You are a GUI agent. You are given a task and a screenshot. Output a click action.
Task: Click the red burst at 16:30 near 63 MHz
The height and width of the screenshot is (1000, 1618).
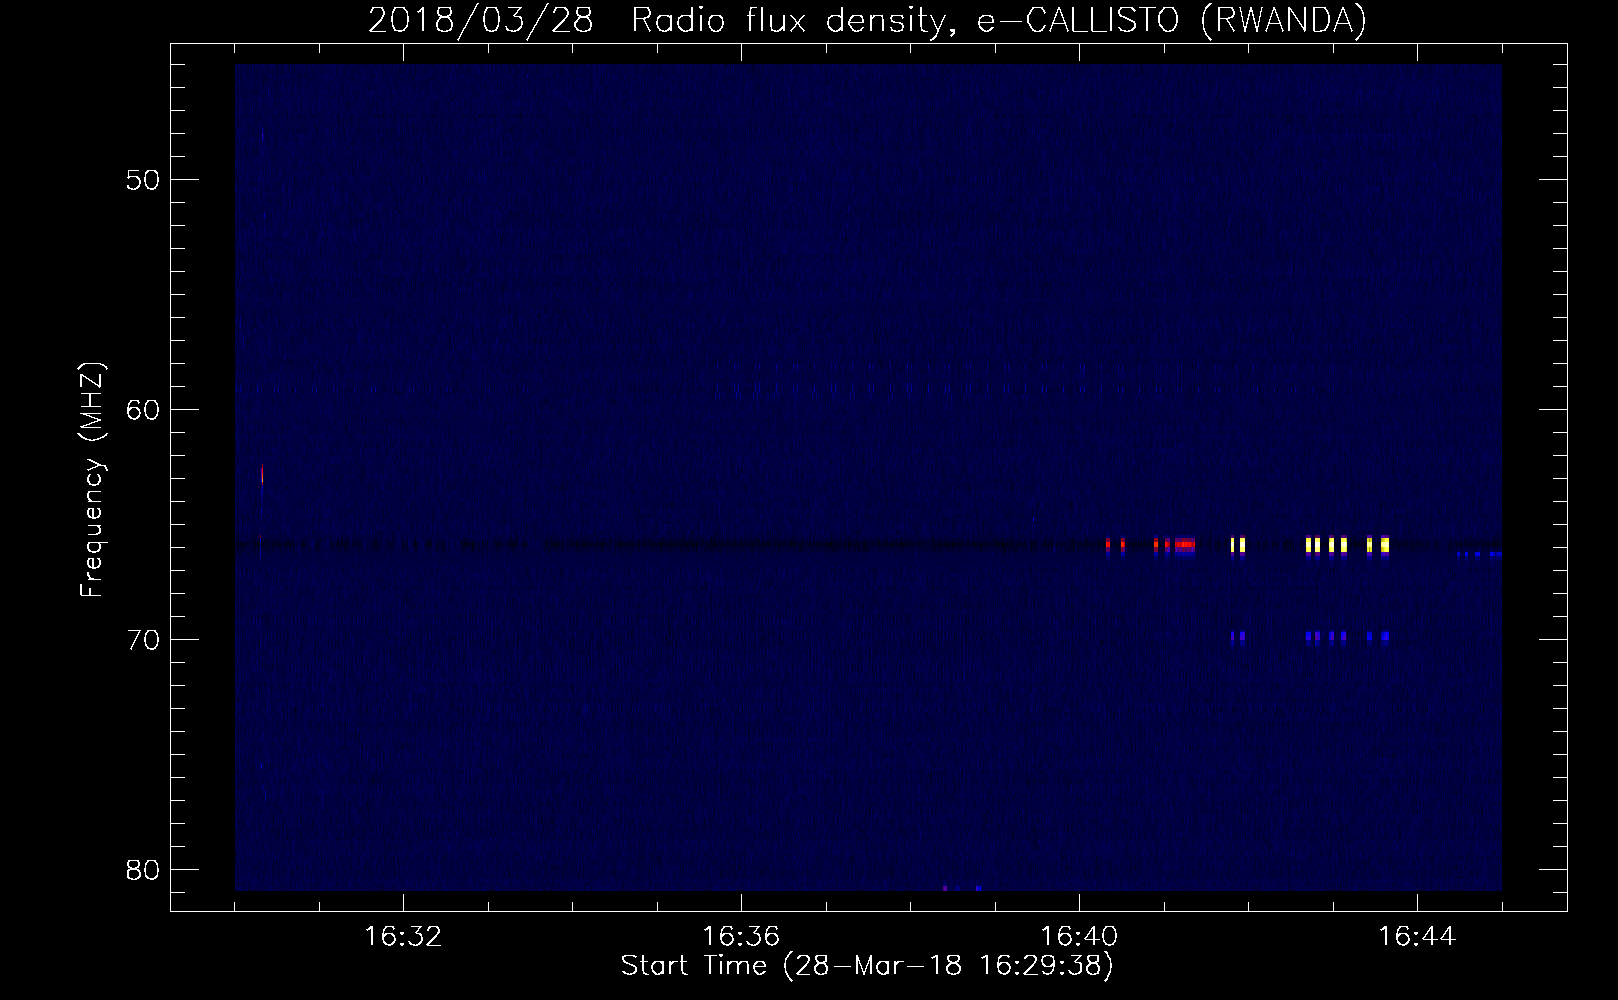(262, 474)
